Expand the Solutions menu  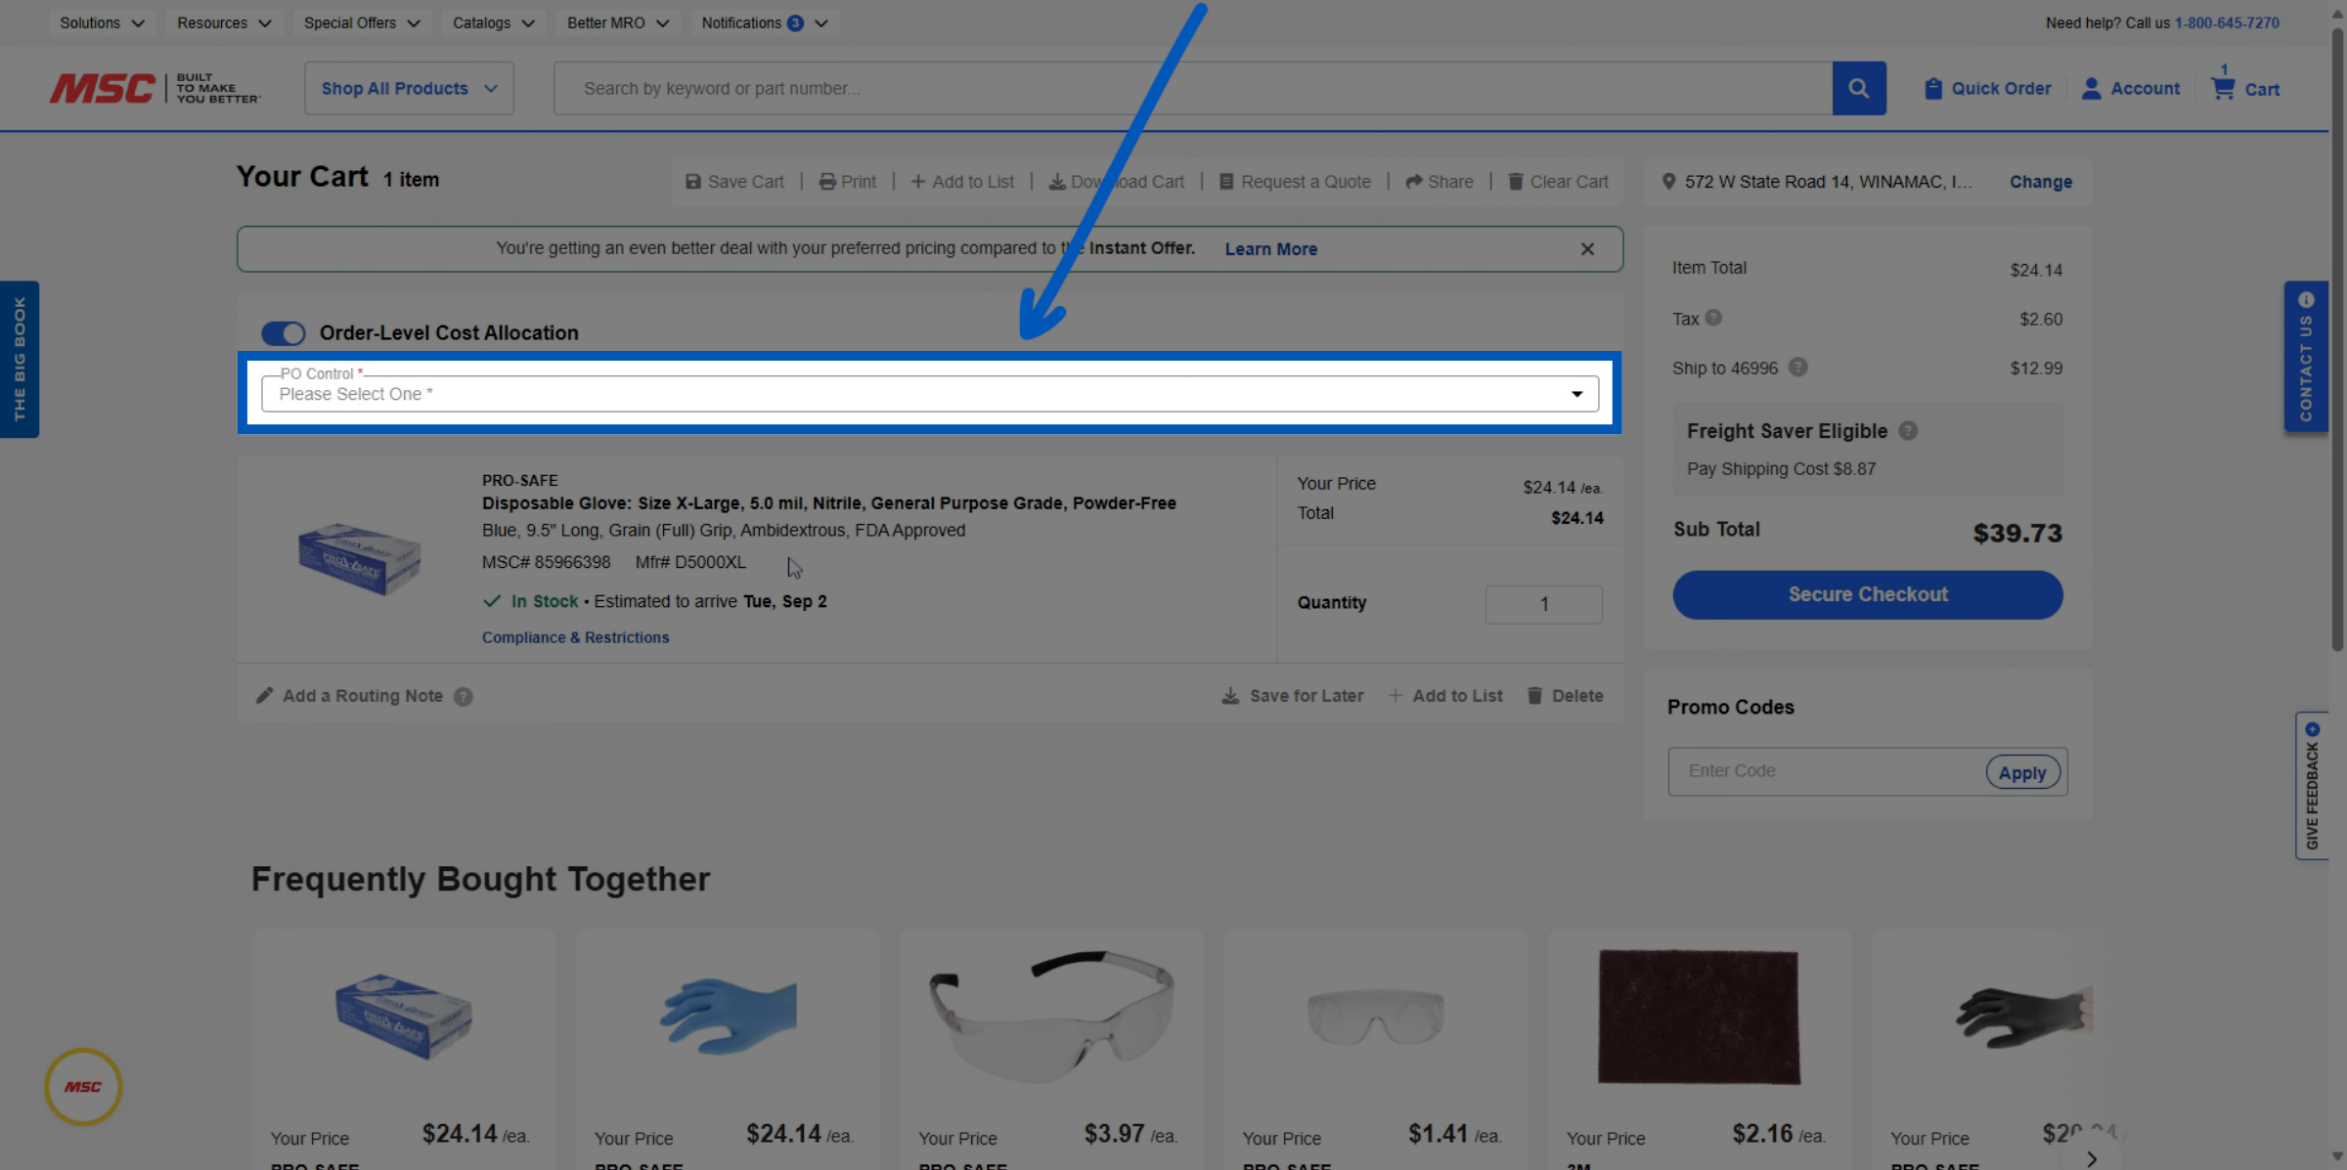tap(102, 23)
